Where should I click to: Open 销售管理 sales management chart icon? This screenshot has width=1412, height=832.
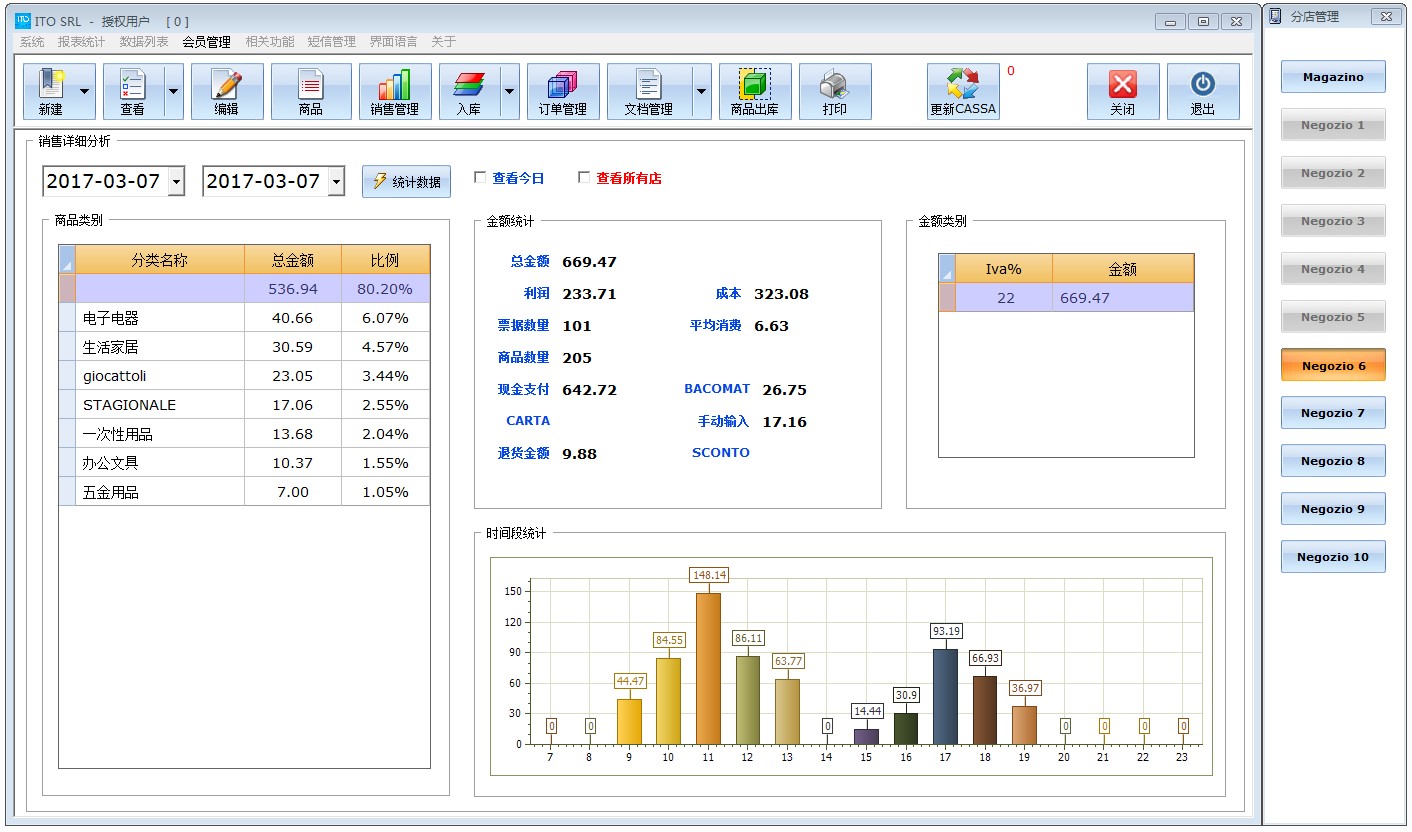point(394,86)
